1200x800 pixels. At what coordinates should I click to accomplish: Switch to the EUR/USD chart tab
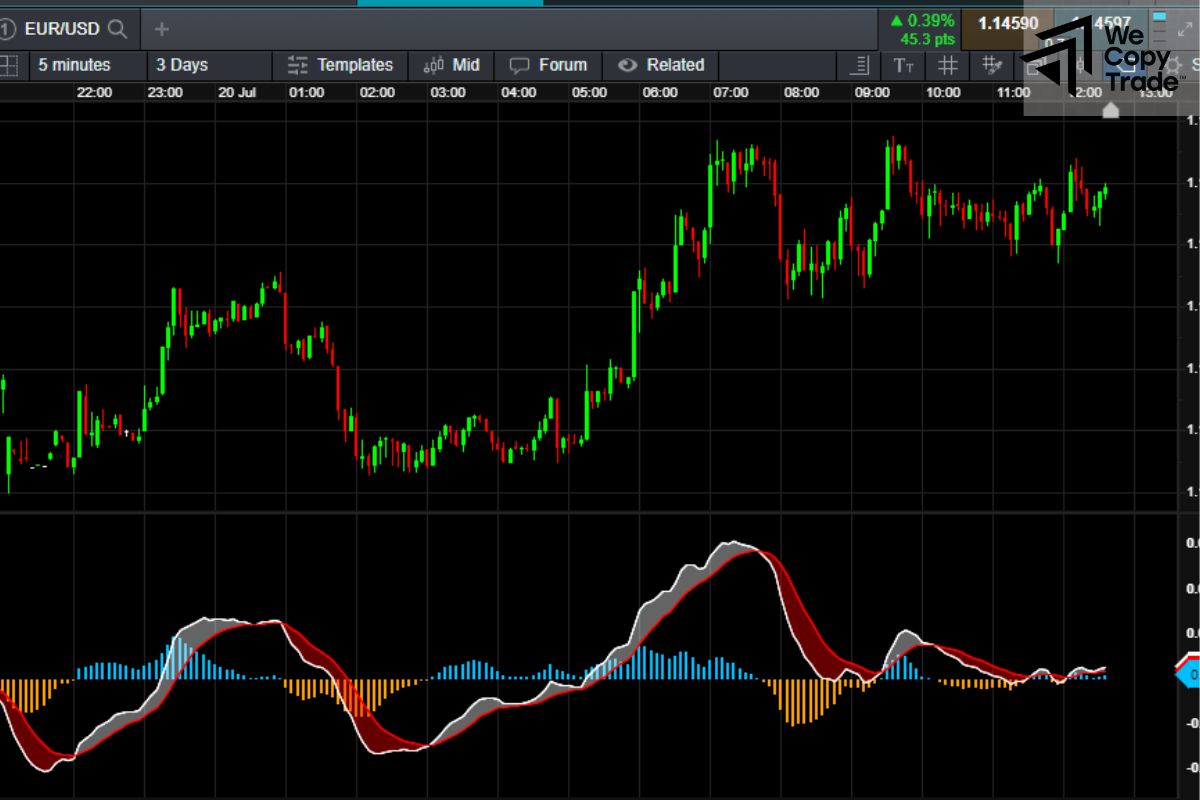(x=62, y=29)
